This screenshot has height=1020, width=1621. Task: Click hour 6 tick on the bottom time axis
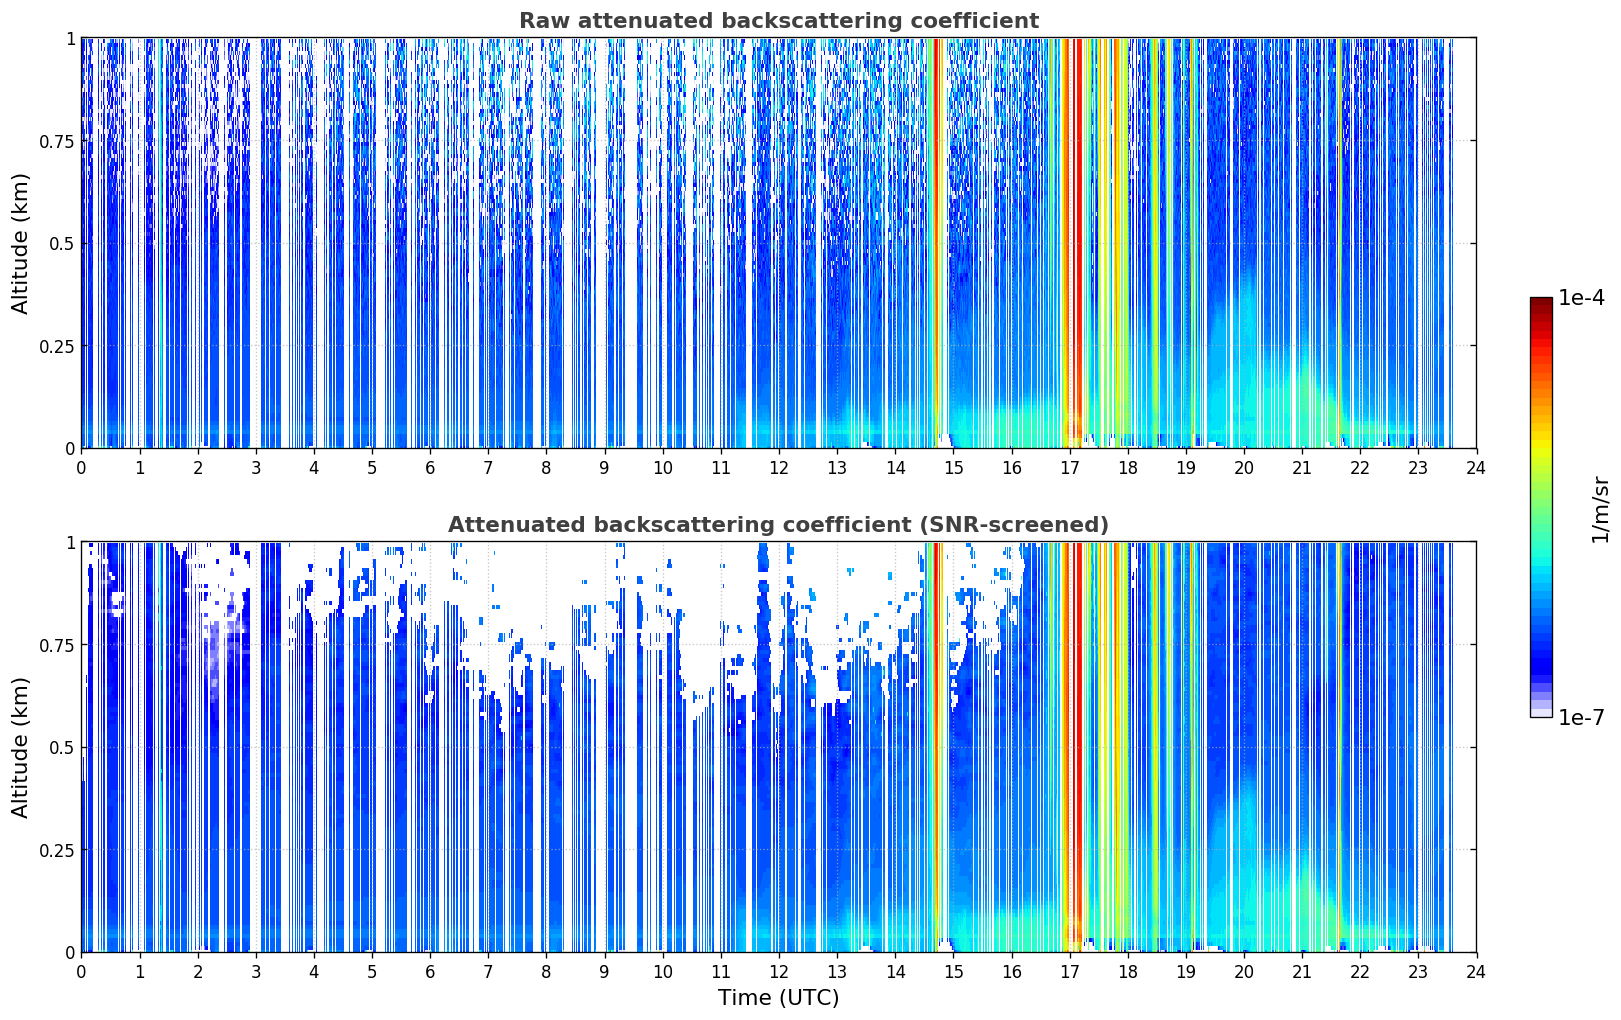click(430, 971)
